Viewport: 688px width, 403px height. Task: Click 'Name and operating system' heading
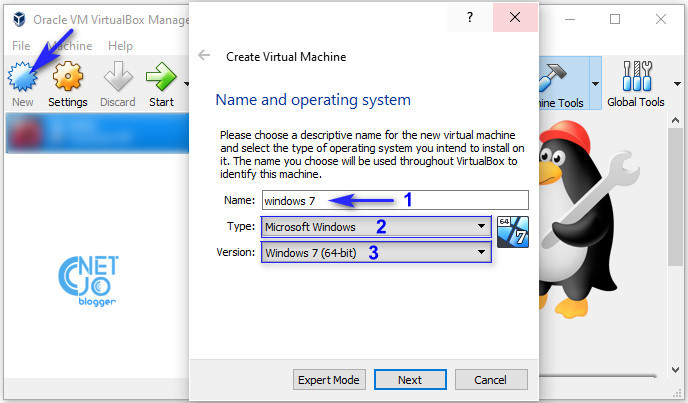pos(313,100)
